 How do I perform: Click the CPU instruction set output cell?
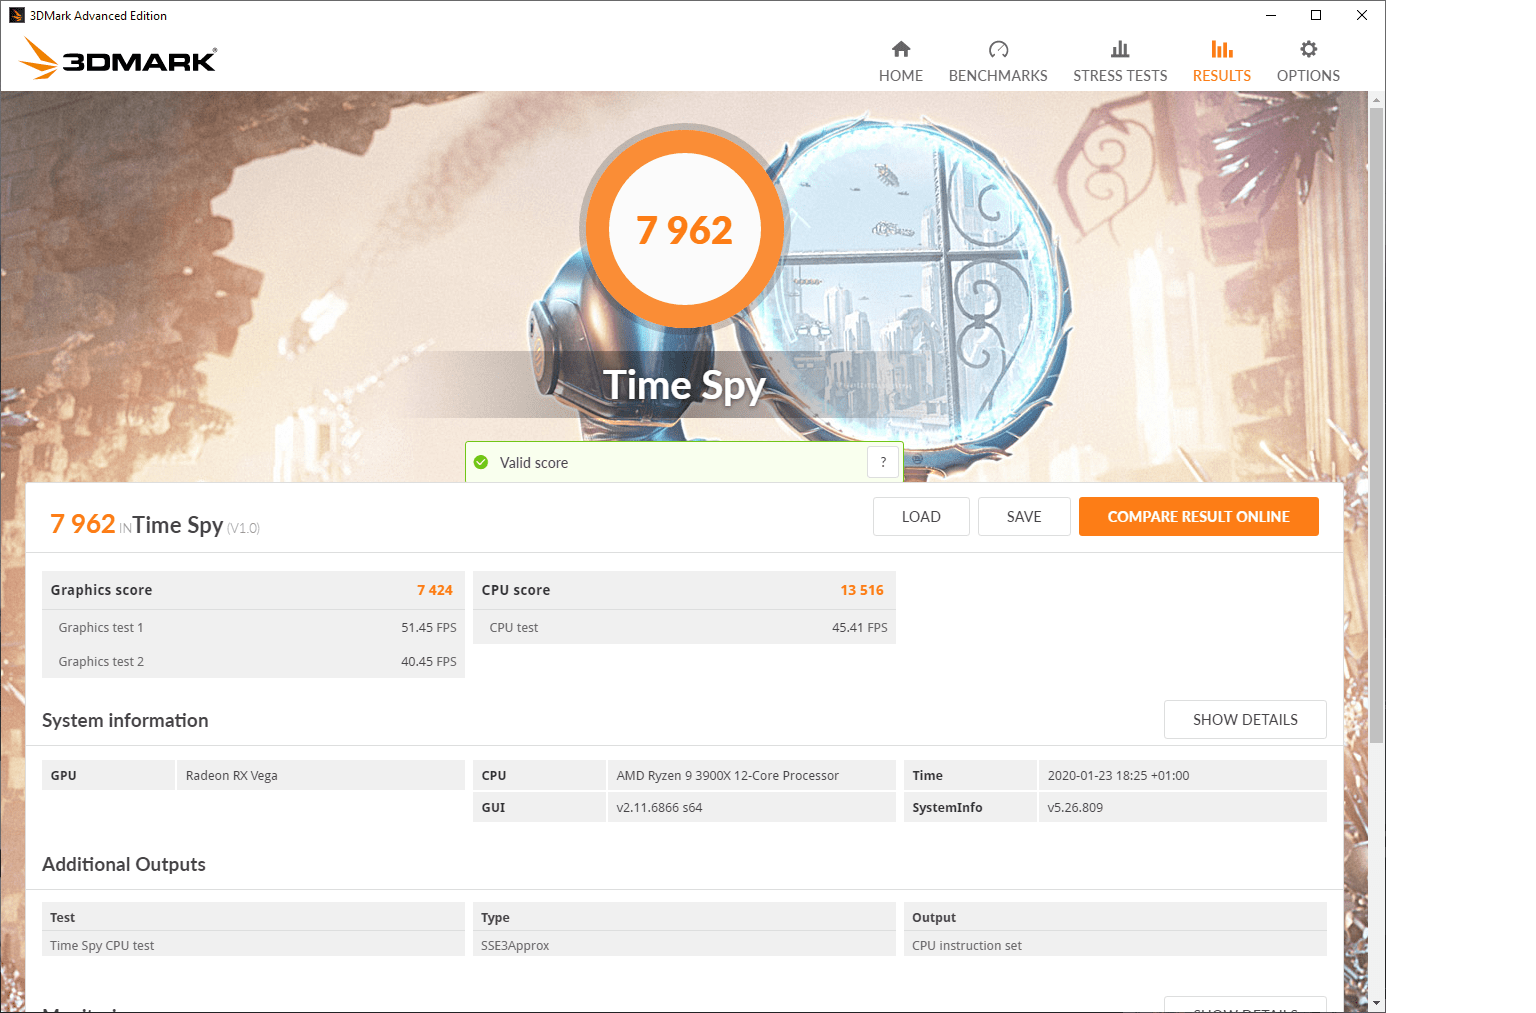tap(1115, 945)
